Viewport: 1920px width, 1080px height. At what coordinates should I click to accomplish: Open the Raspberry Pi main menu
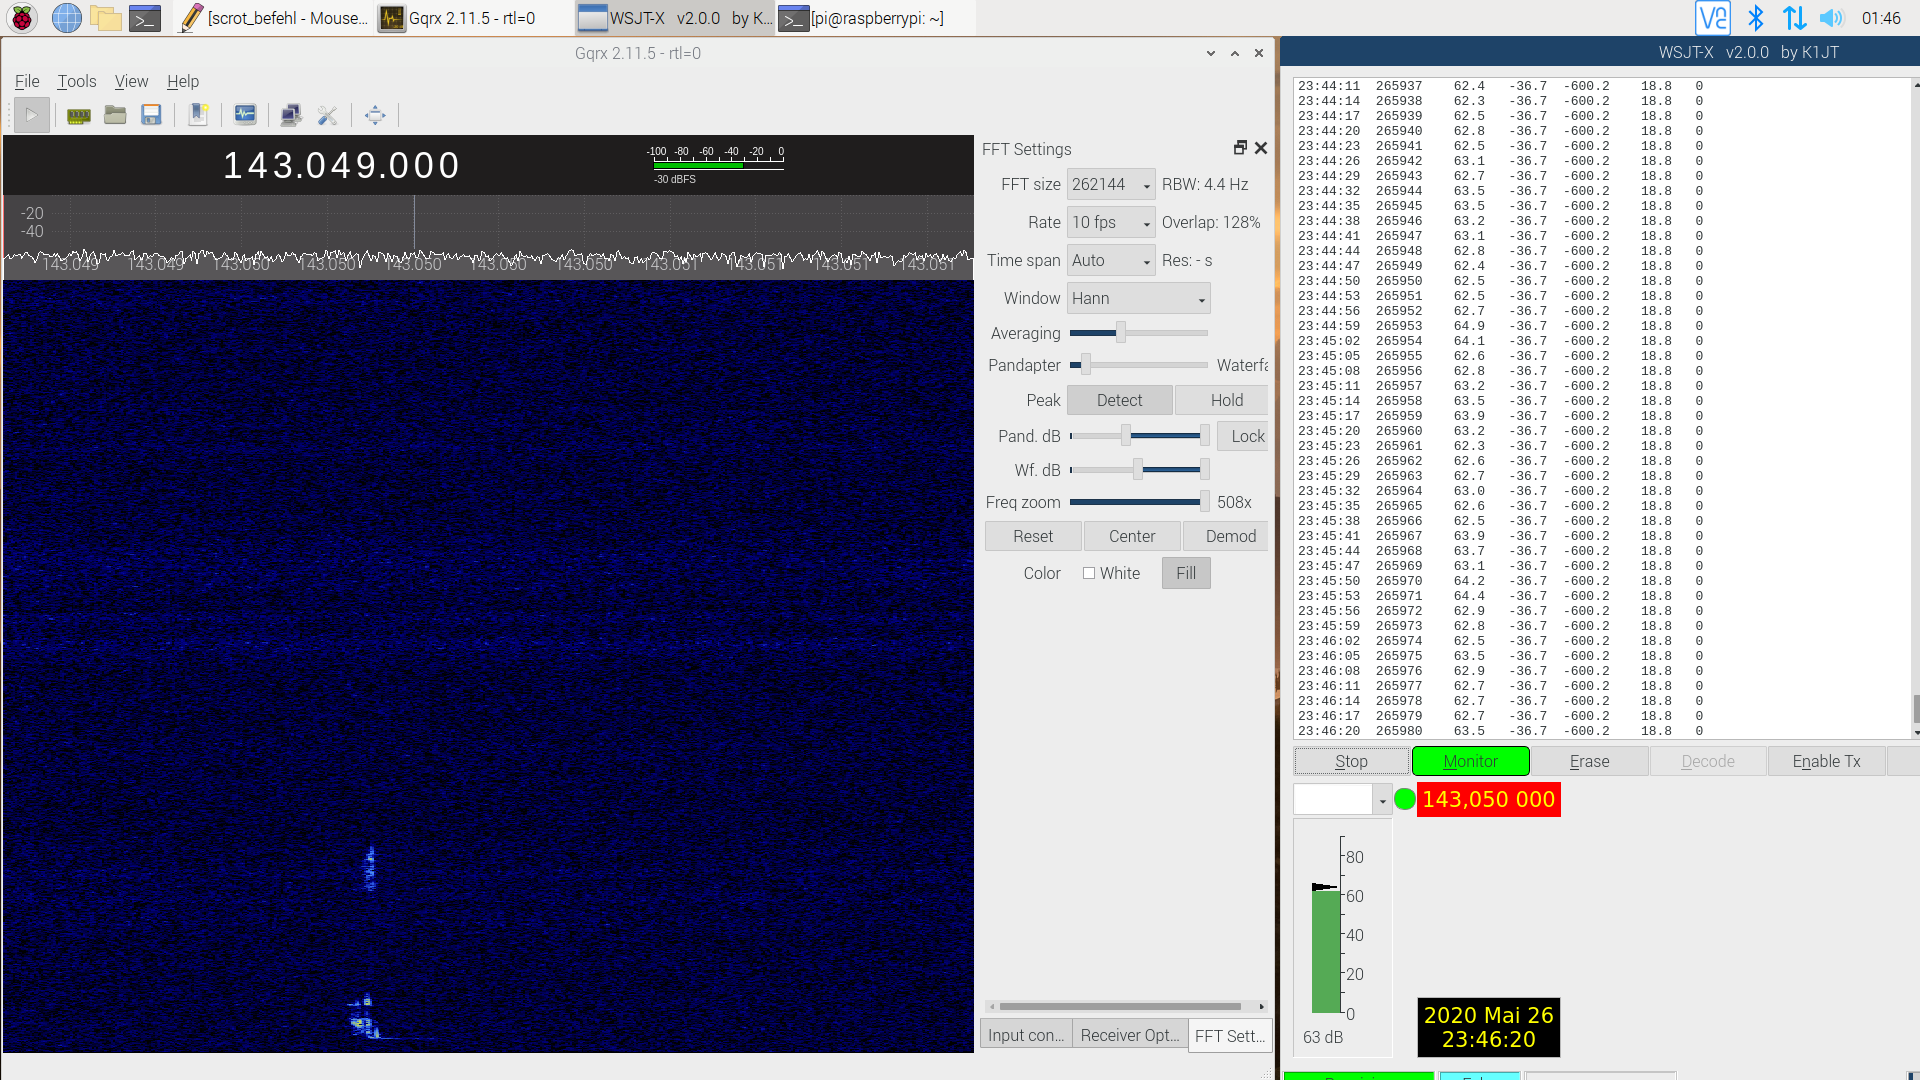click(22, 18)
